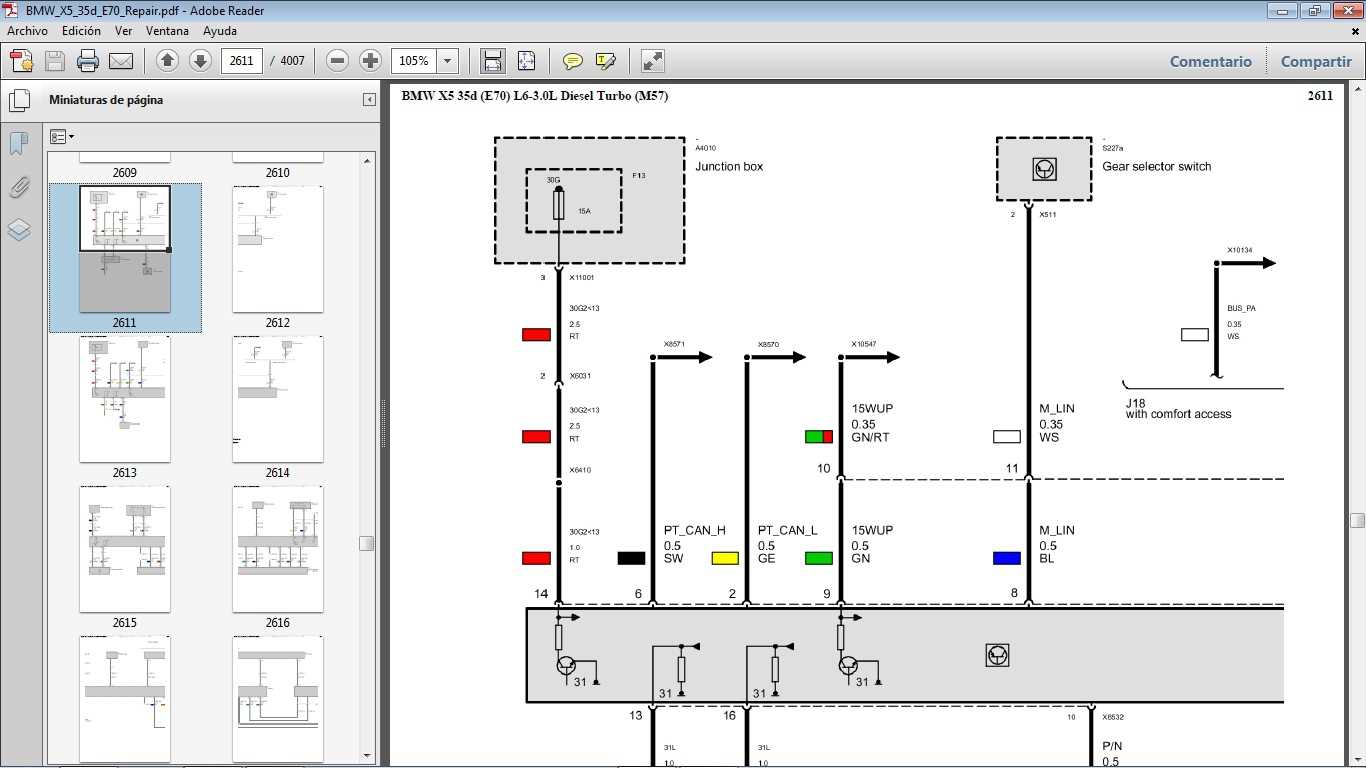Click the thumbnails scrollbar handle
1366x768 pixels.
point(367,543)
